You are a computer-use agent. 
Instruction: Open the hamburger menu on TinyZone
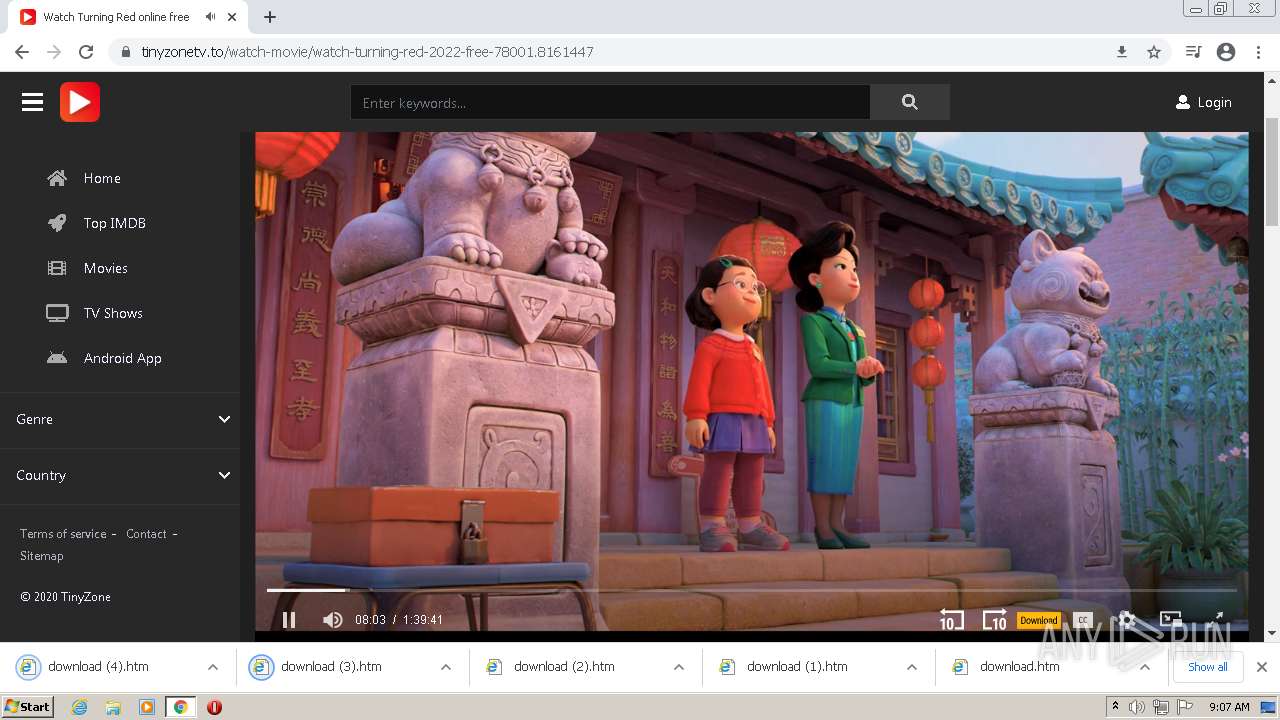(x=32, y=102)
